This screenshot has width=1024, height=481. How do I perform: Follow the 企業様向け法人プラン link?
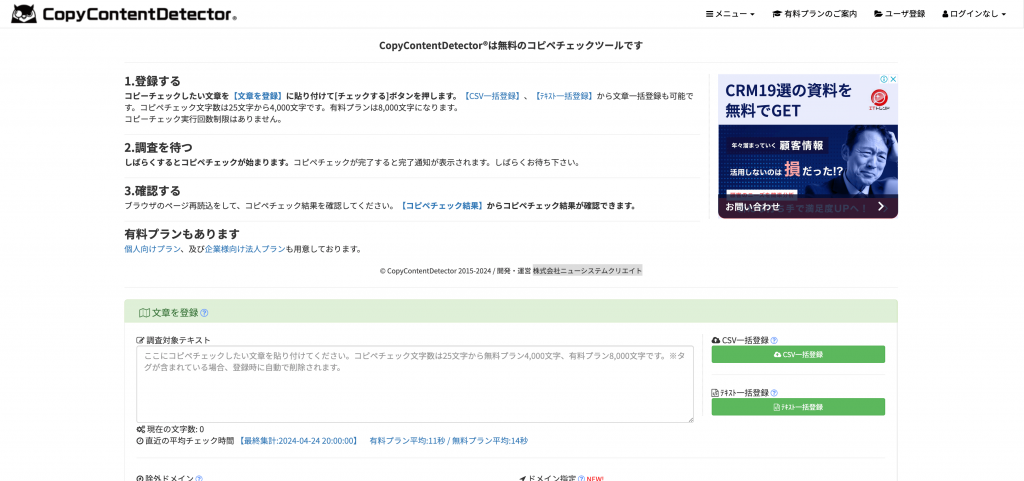pos(245,249)
